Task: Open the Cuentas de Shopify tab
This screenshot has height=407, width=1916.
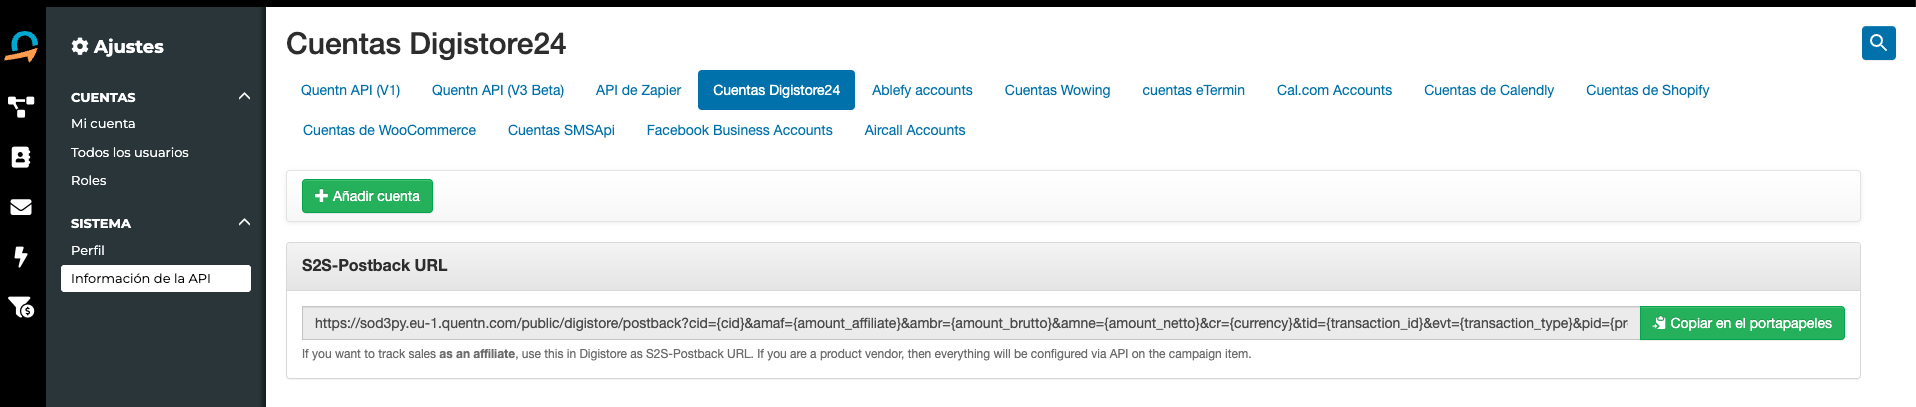Action: pyautogui.click(x=1647, y=90)
